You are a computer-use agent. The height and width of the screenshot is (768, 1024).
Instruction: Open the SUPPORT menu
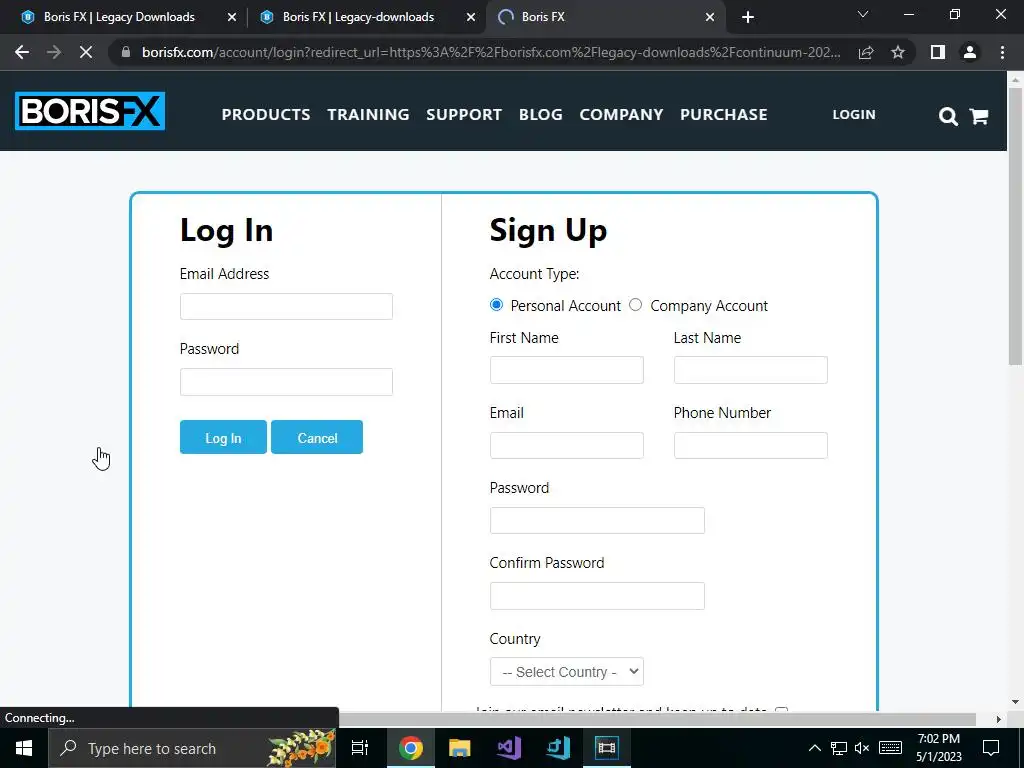tap(464, 114)
